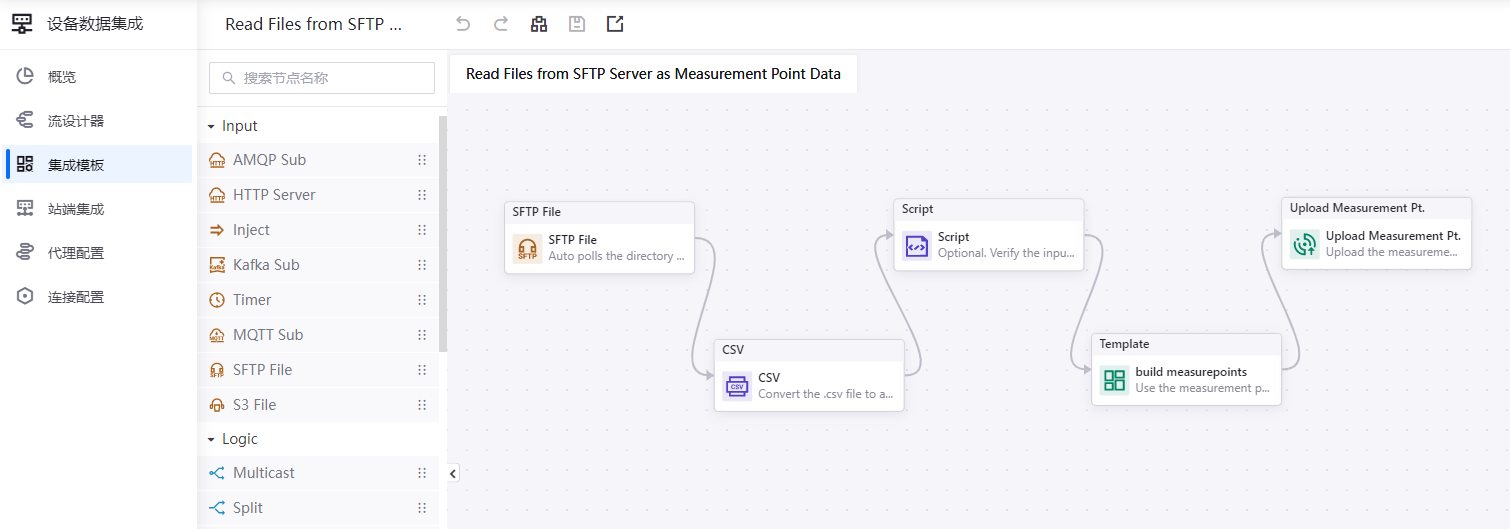Collapse the node palette side panel
This screenshot has height=529, width=1510.
[453, 474]
